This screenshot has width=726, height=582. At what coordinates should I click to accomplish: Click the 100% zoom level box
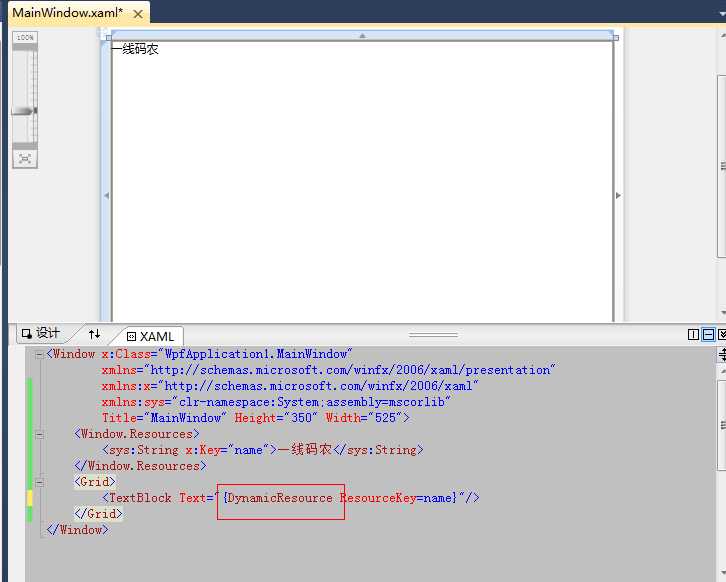[x=25, y=38]
